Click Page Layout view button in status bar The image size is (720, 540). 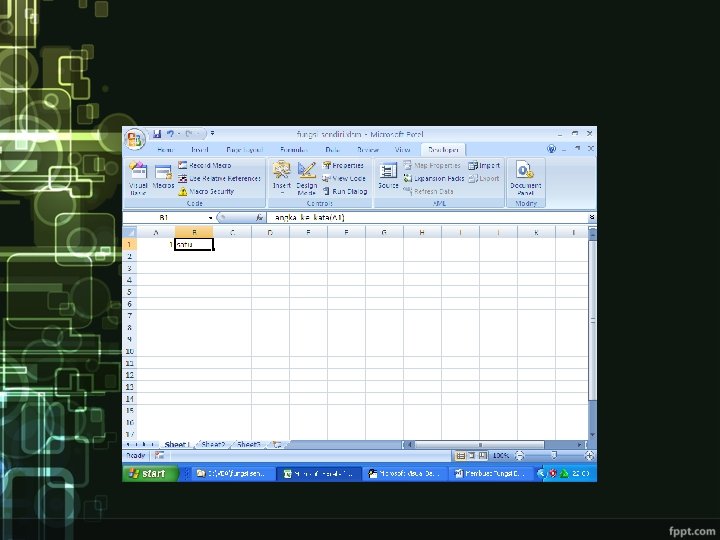click(x=472, y=456)
